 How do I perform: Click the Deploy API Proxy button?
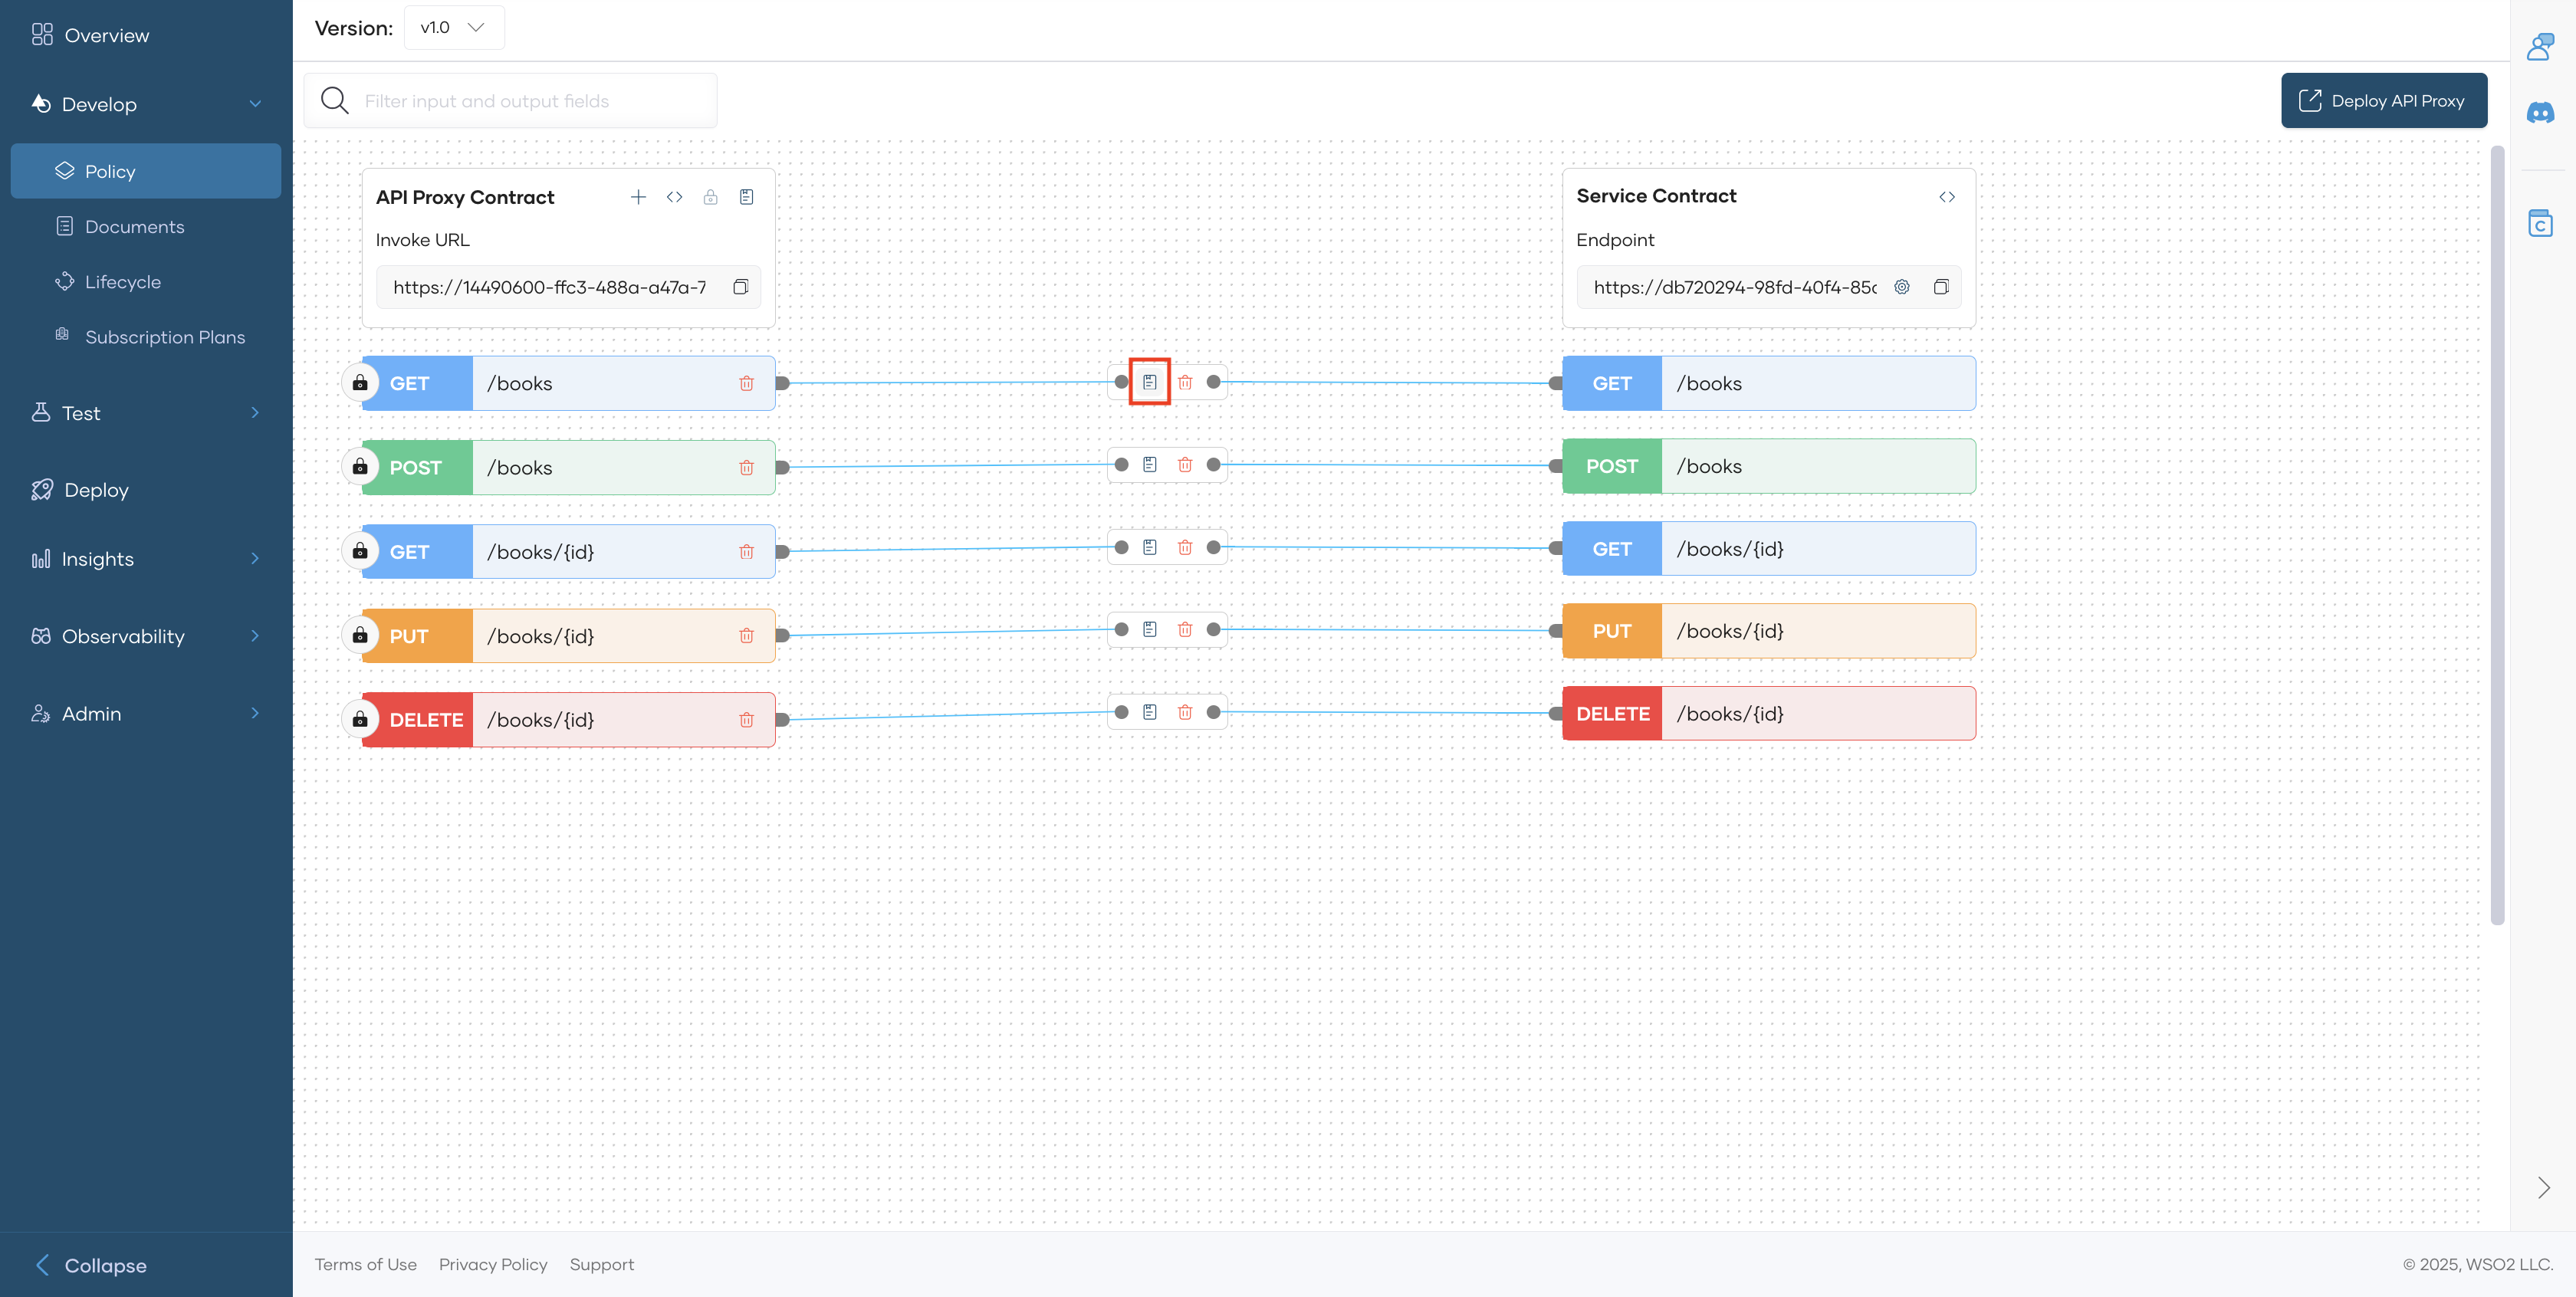(2383, 101)
